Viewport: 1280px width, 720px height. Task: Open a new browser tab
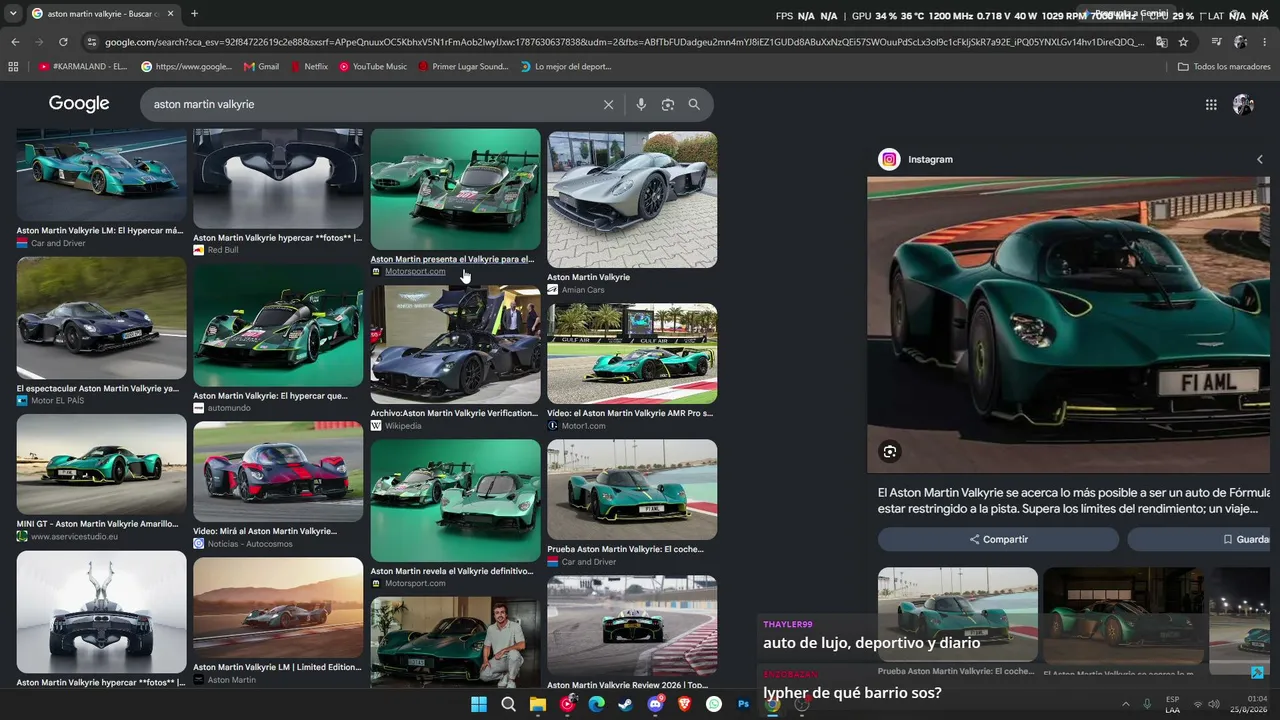pyautogui.click(x=194, y=14)
